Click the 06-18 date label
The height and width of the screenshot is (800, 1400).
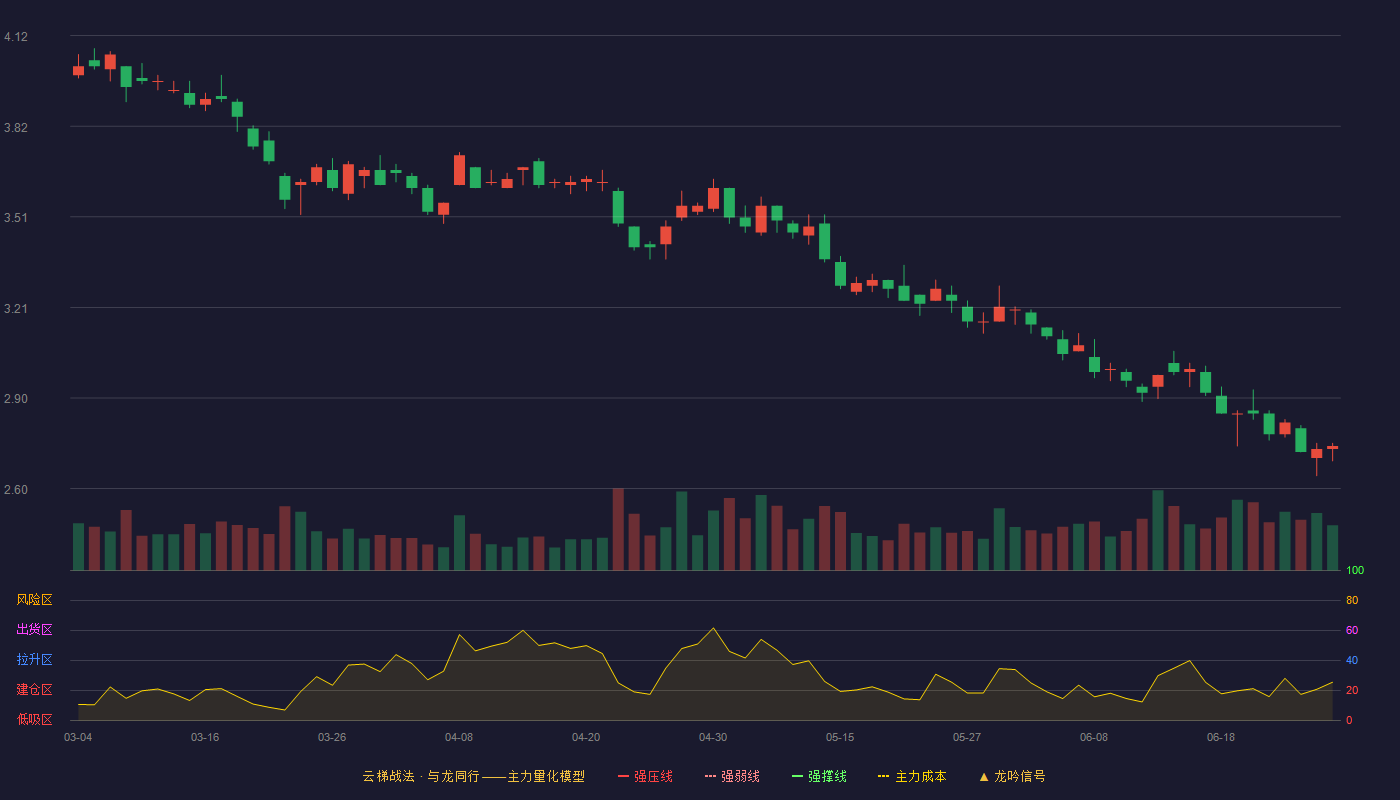1221,737
